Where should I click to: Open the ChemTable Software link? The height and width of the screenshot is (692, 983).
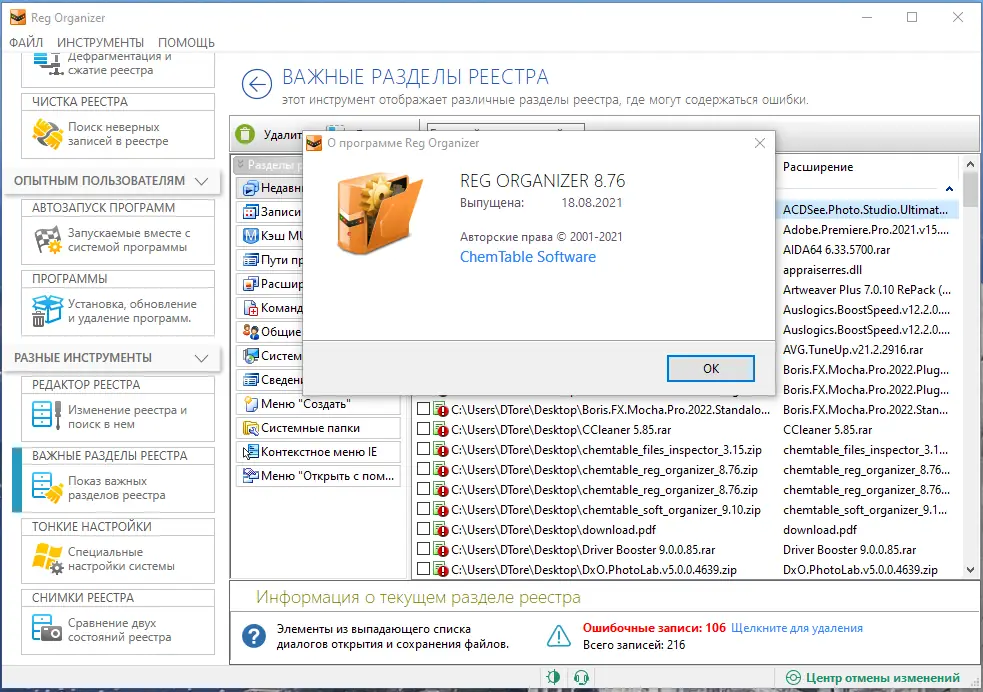(x=528, y=257)
